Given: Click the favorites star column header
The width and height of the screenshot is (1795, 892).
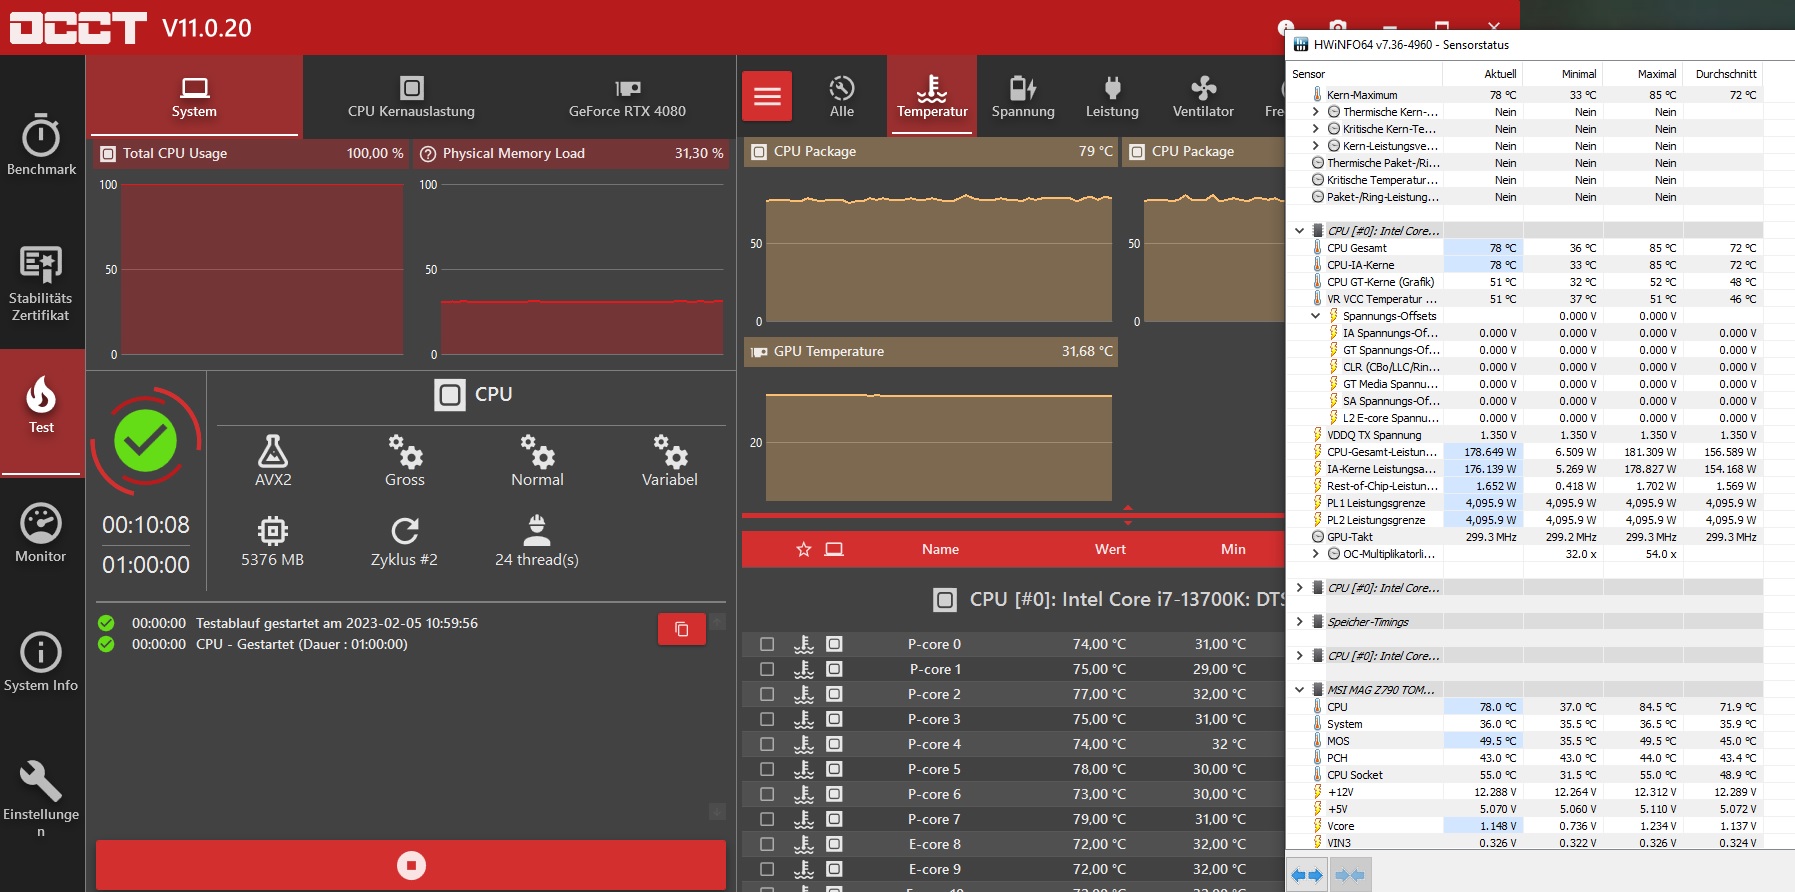Looking at the screenshot, I should (x=803, y=549).
